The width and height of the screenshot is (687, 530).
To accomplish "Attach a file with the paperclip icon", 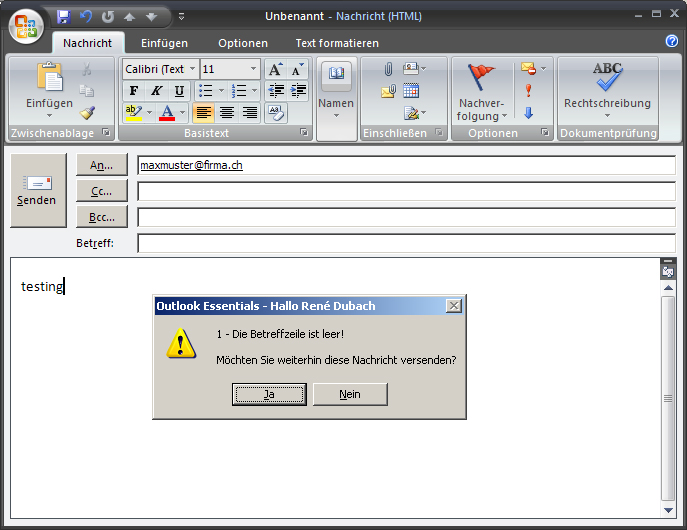I will tap(388, 69).
